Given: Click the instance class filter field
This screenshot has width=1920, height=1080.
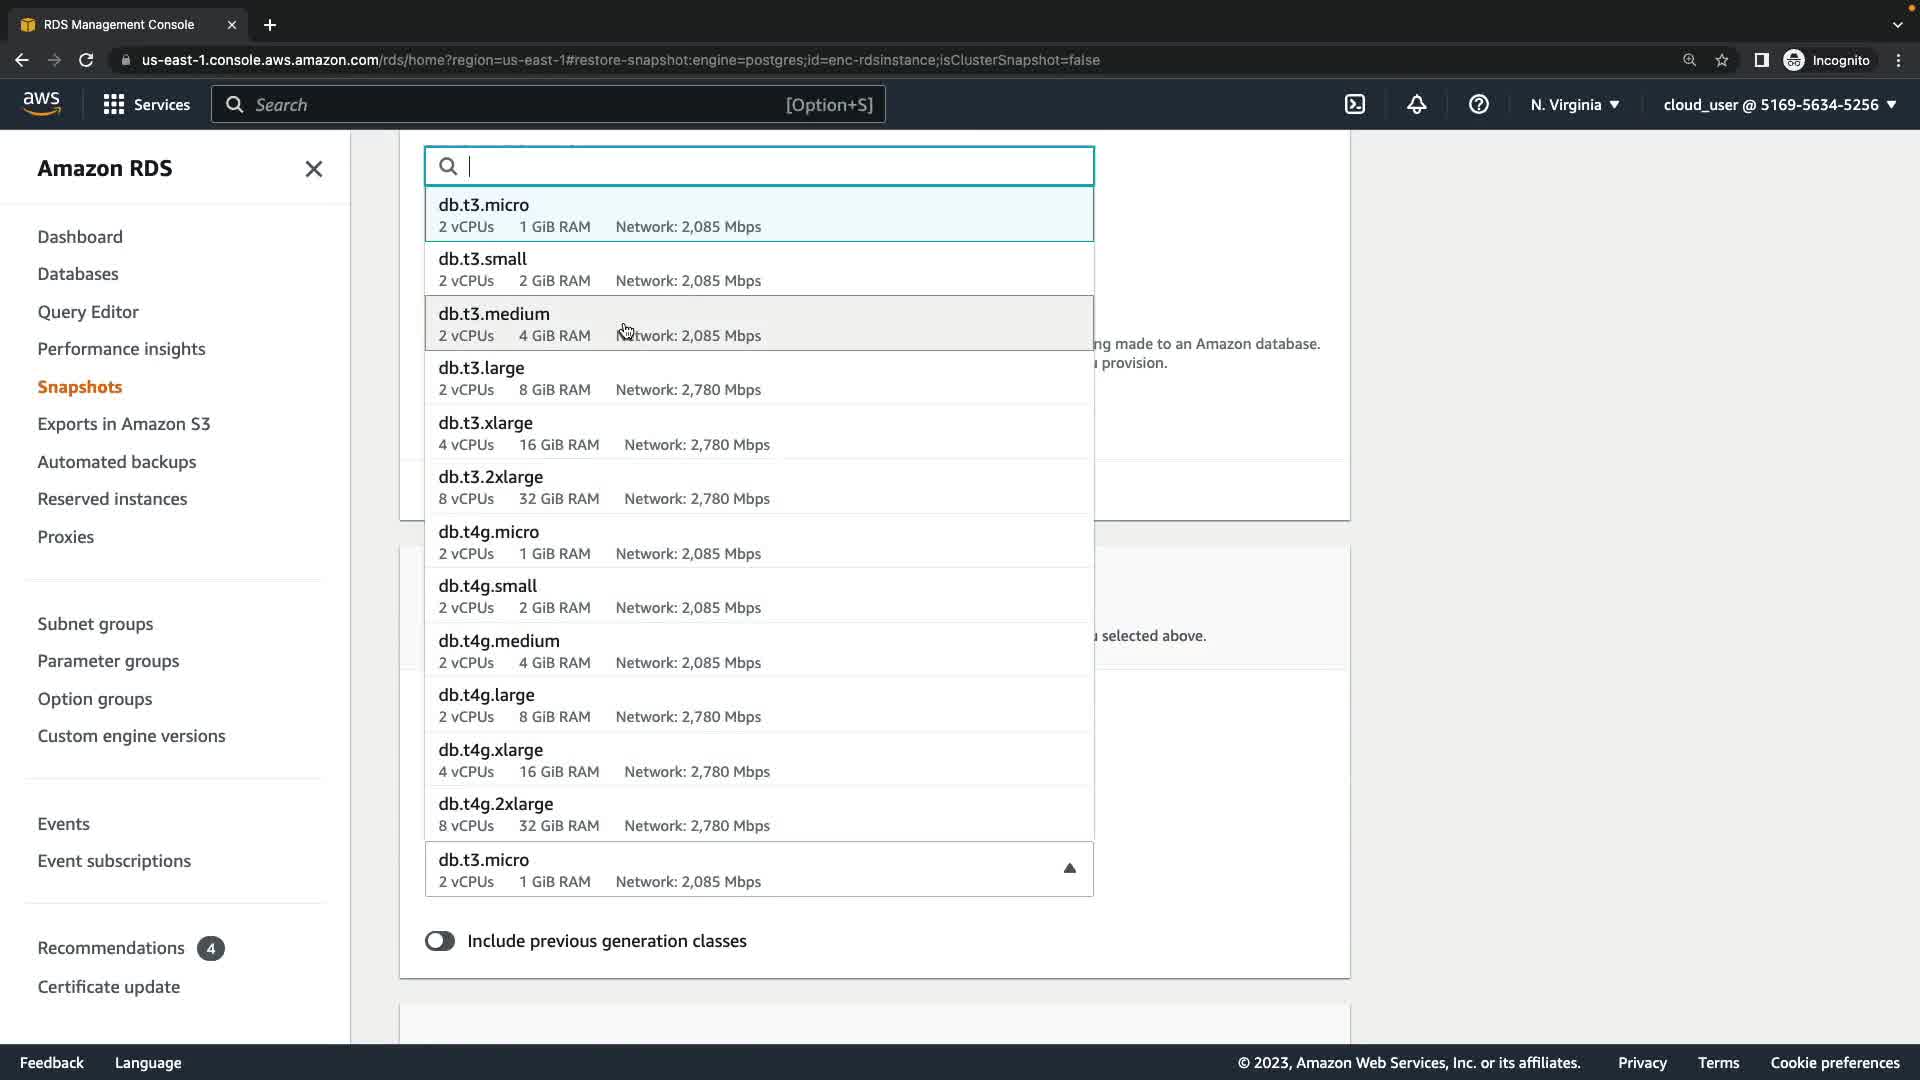Looking at the screenshot, I should [770, 166].
